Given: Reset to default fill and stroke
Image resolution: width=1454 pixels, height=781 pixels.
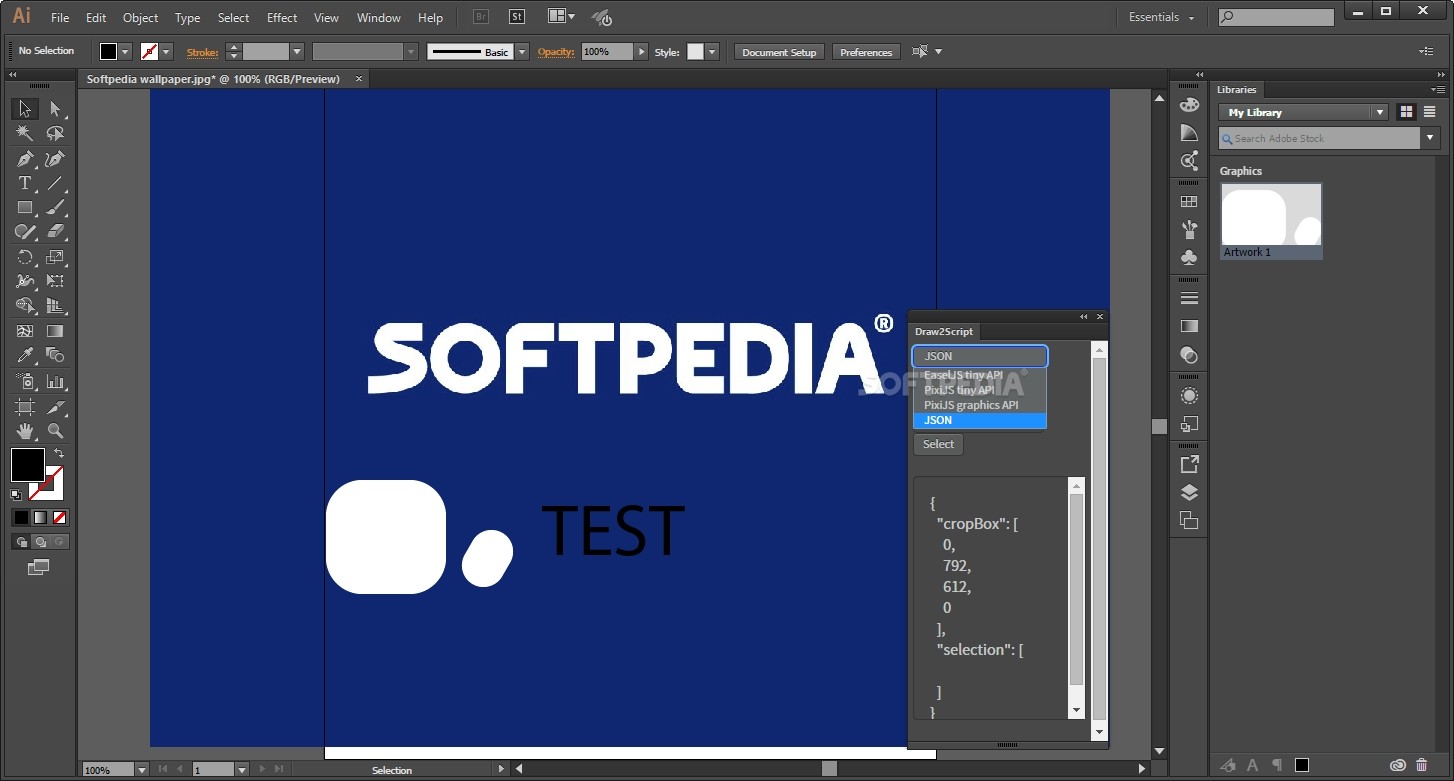Looking at the screenshot, I should pos(16,494).
